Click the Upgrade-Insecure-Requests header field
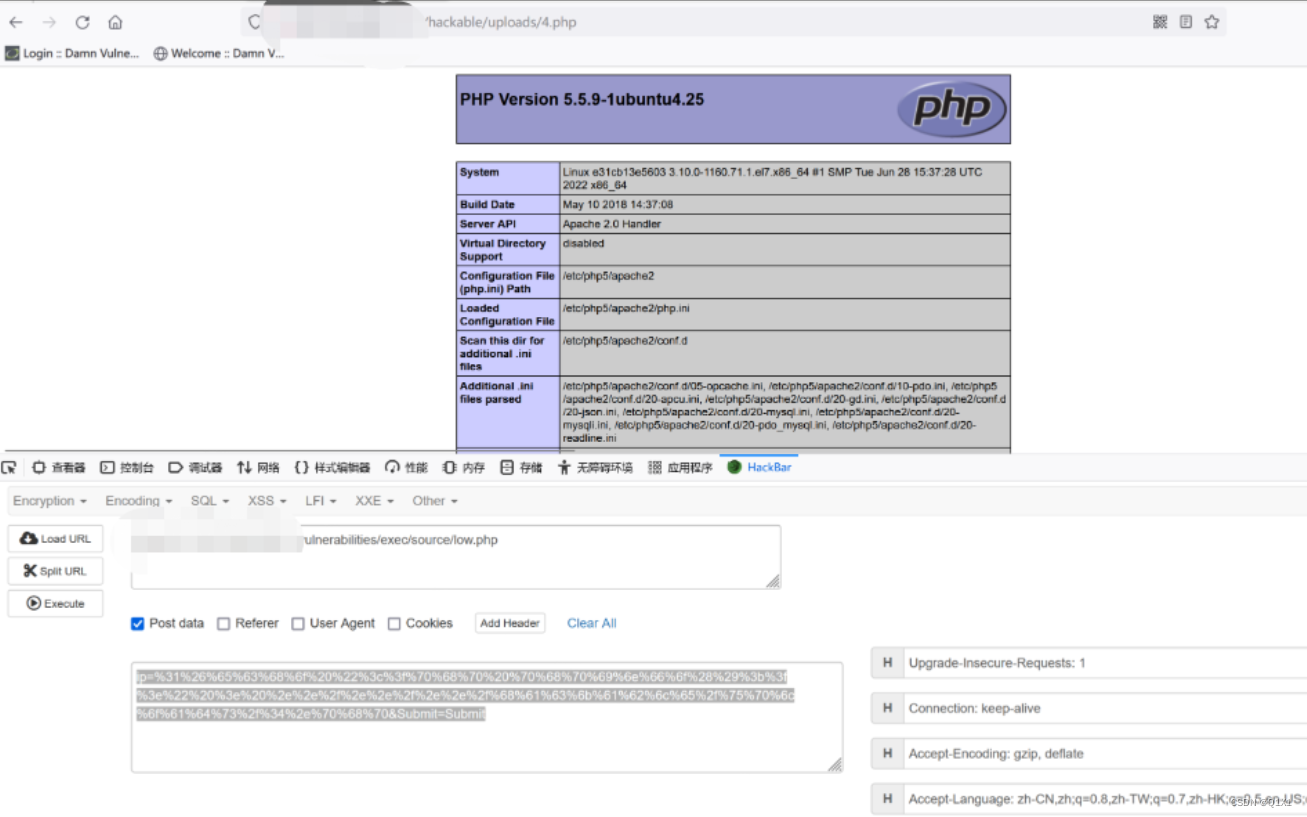 (x=1104, y=663)
